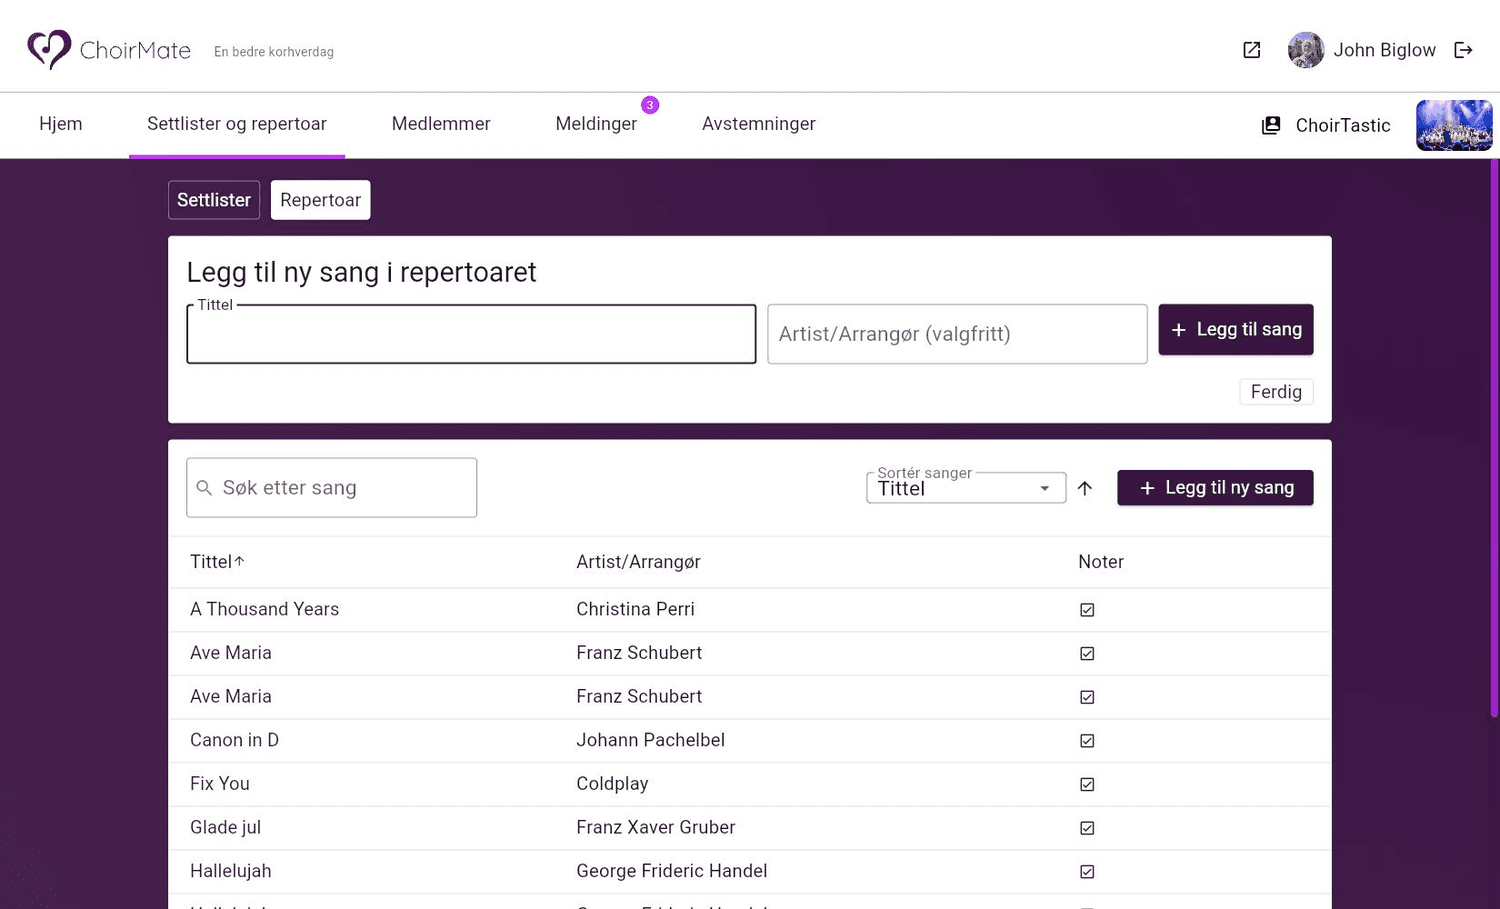The width and height of the screenshot is (1500, 909).
Task: Select the Canon in D song
Action: click(x=234, y=740)
